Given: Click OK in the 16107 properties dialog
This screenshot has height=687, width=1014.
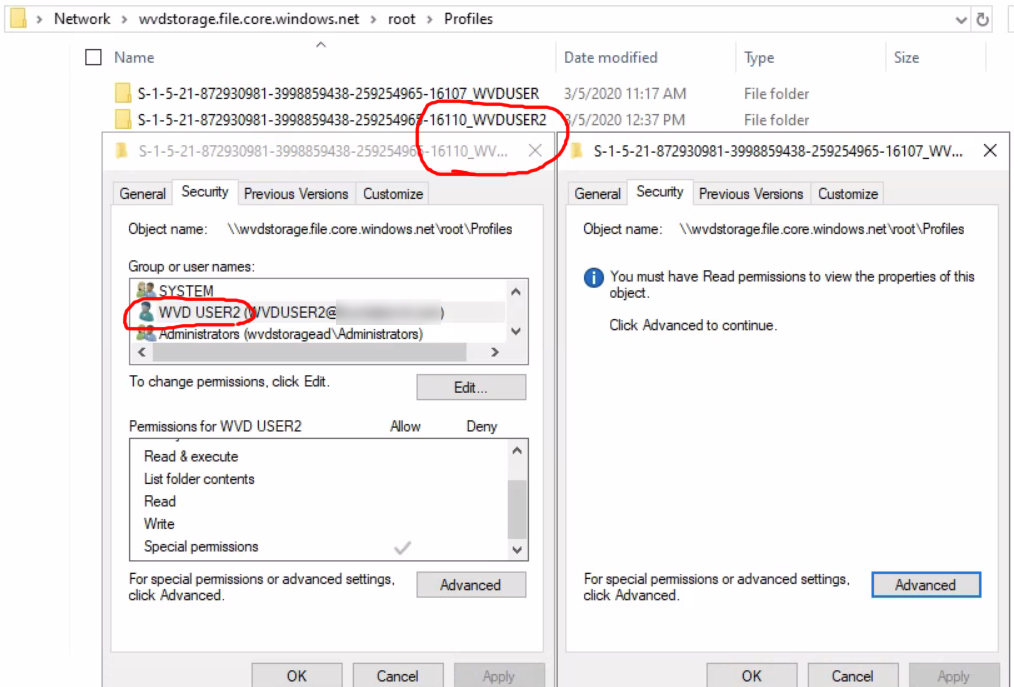Looking at the screenshot, I should coord(751,676).
